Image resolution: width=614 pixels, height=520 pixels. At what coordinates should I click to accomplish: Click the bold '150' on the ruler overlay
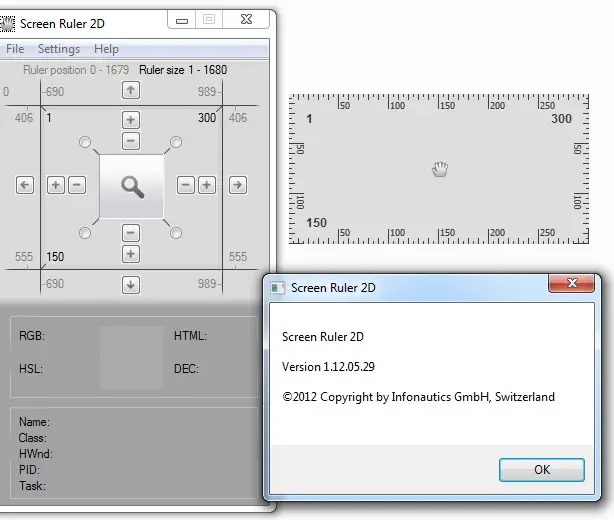[x=316, y=223]
